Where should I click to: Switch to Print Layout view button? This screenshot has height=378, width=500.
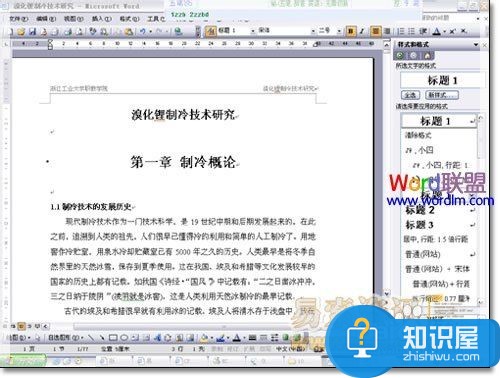click(21, 326)
